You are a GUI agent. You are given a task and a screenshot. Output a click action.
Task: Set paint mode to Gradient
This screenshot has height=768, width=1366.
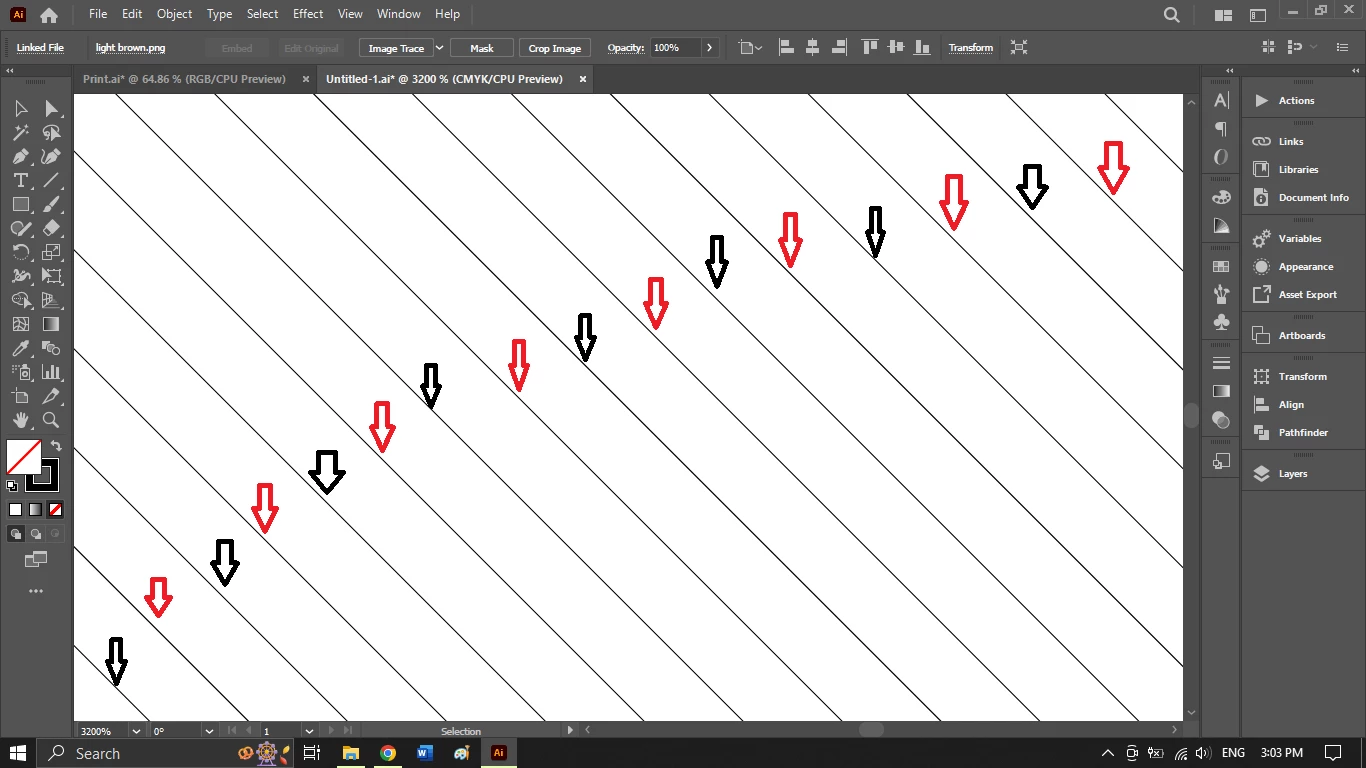(x=35, y=509)
